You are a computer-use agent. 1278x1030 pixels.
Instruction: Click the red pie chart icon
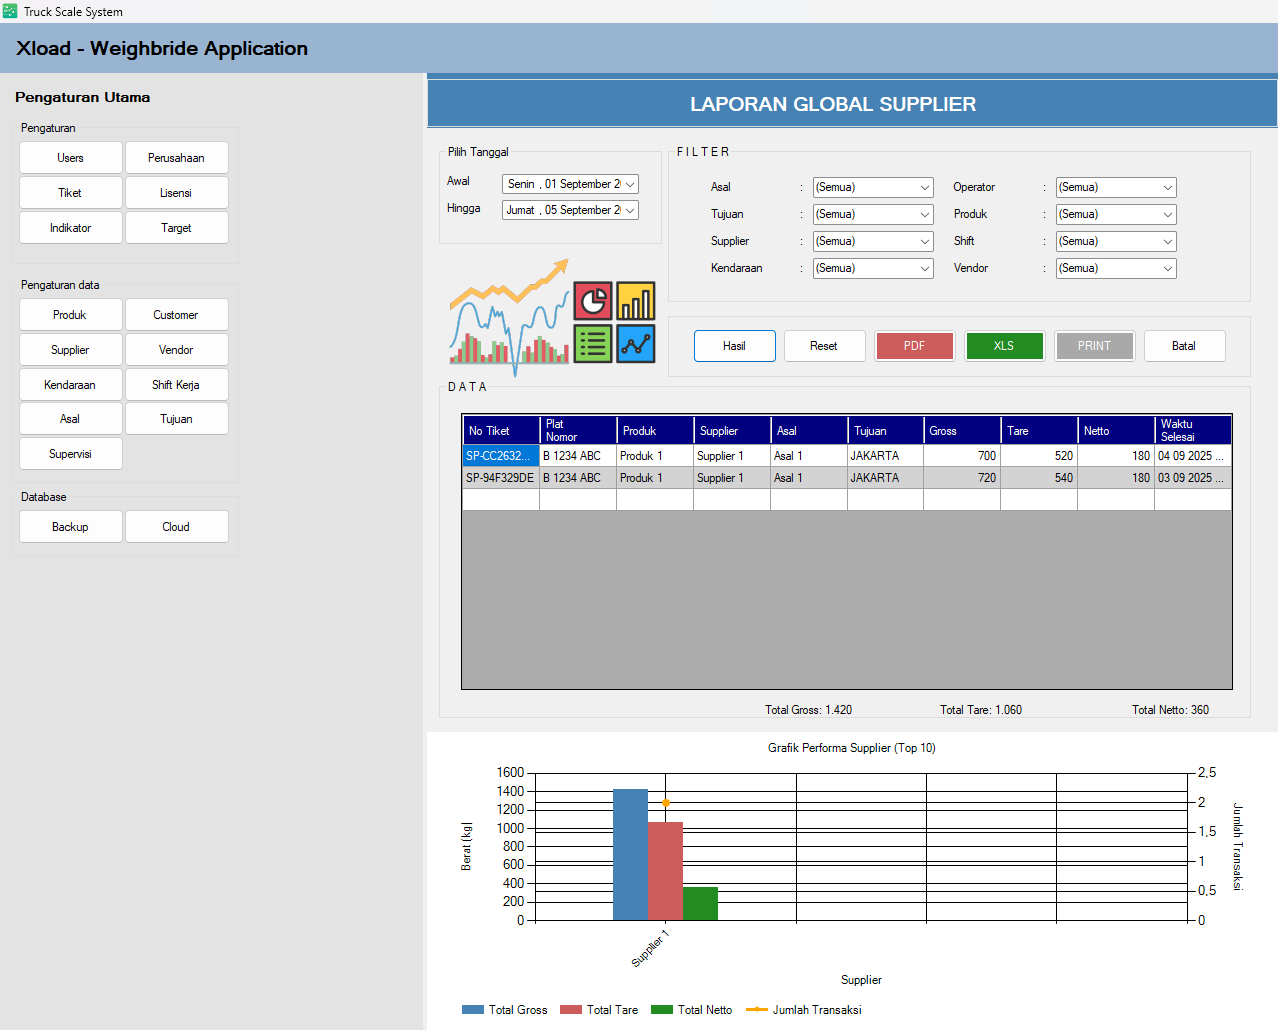(593, 301)
